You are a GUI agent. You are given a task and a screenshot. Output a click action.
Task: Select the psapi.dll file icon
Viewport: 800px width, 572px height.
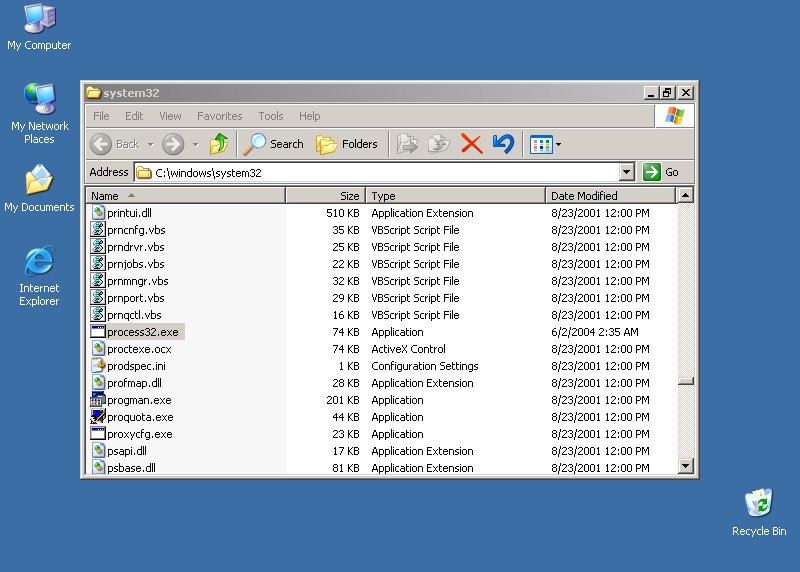[x=98, y=451]
